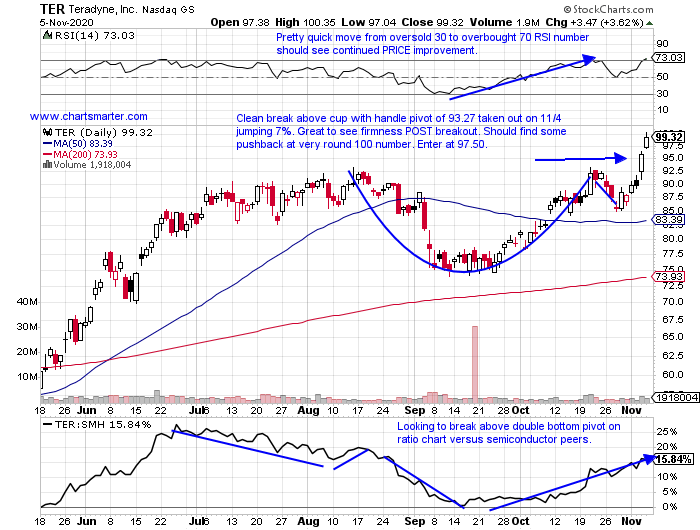The width and height of the screenshot is (700, 530).
Task: Click the Nasdaq GS exchange label
Action: point(168,9)
